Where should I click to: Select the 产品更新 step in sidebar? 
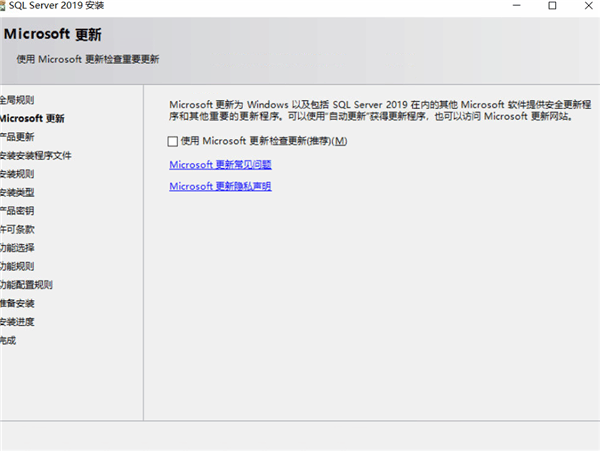coord(17,137)
